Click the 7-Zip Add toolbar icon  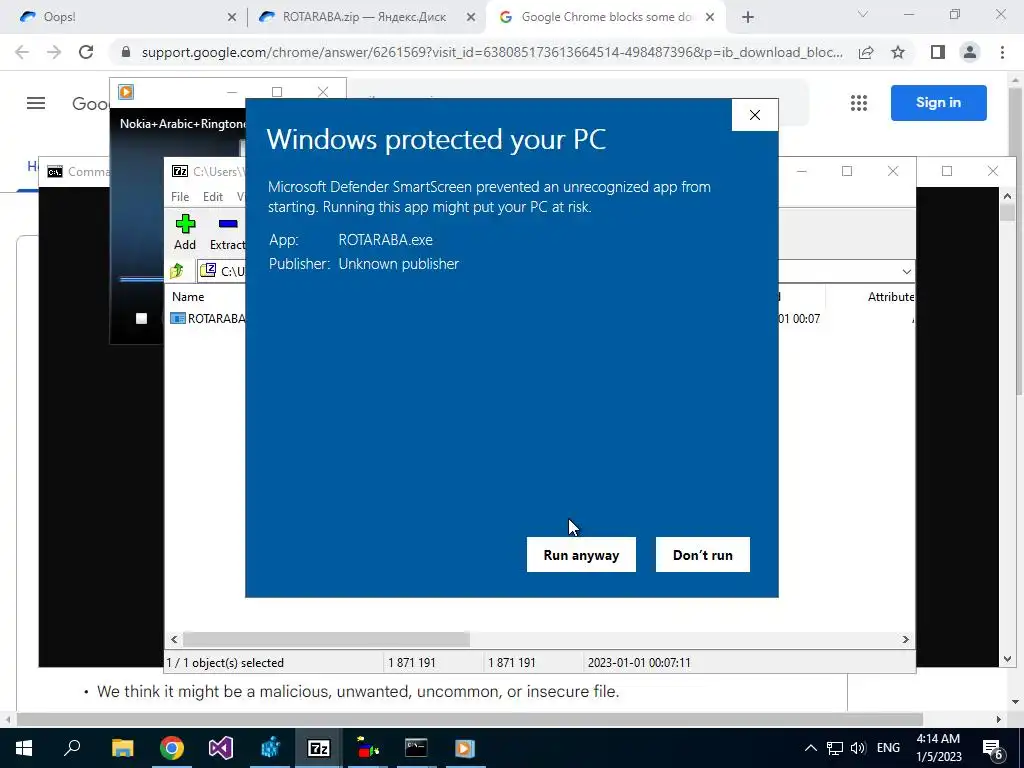click(x=185, y=232)
